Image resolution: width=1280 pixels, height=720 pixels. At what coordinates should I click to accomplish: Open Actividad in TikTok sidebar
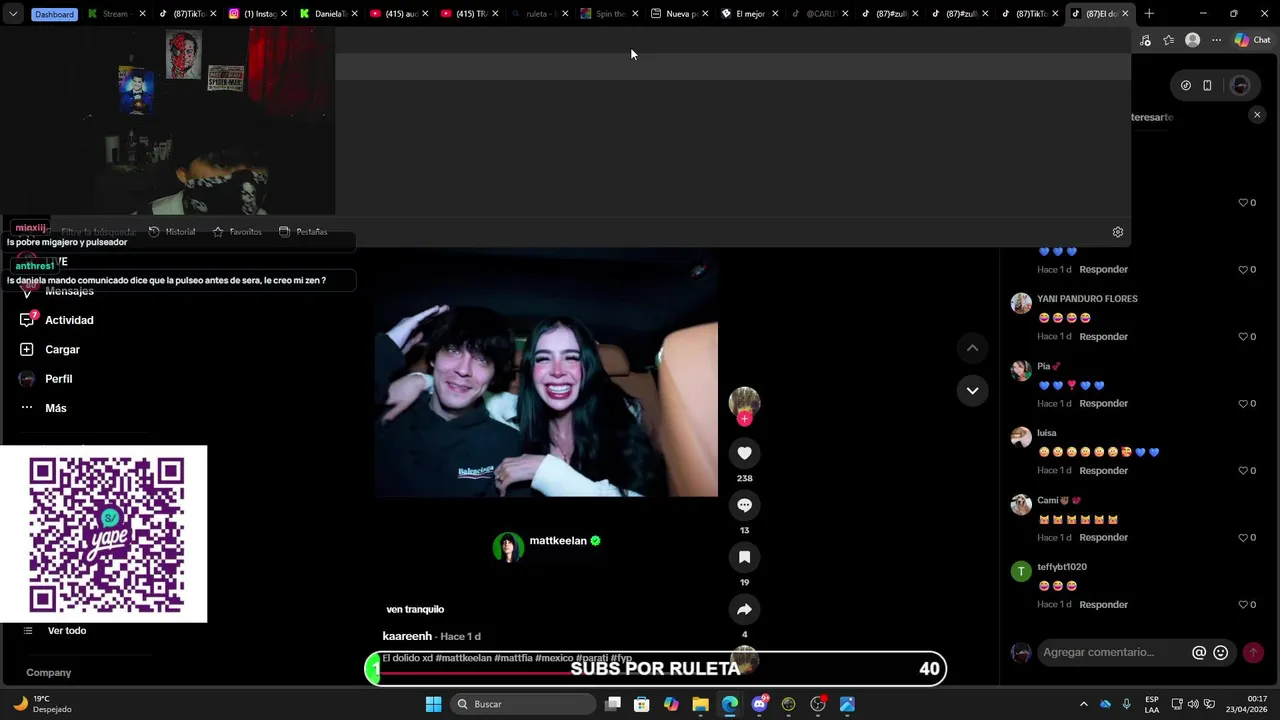[69, 320]
